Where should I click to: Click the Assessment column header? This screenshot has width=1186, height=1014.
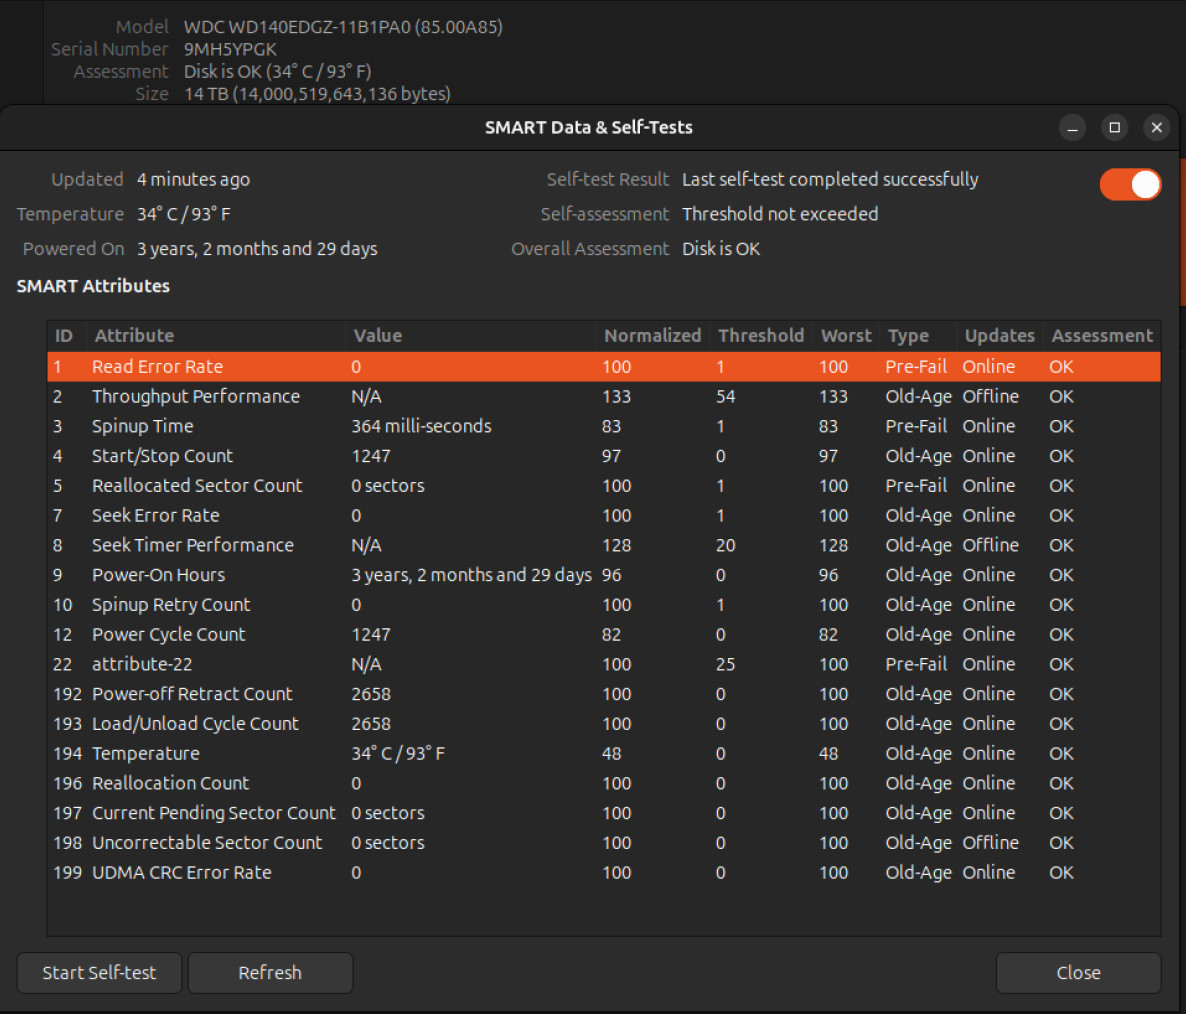[1101, 336]
